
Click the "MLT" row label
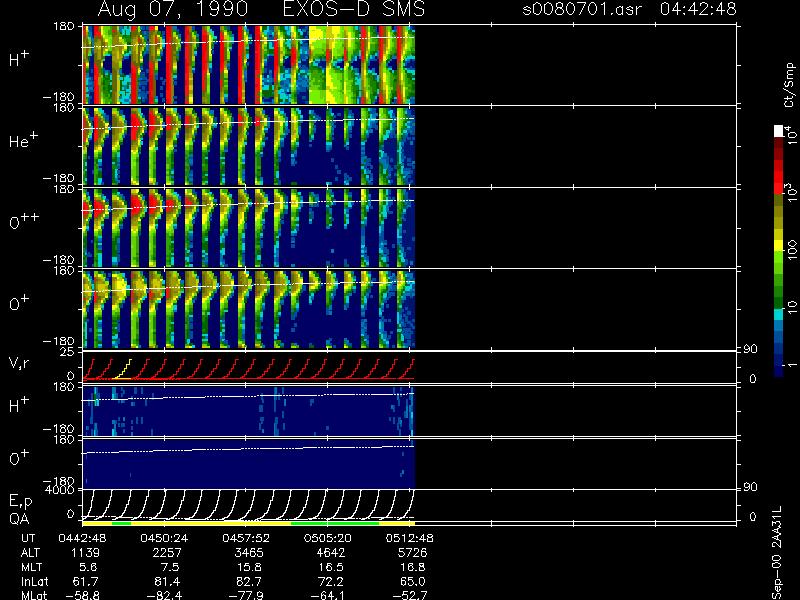tap(31, 567)
